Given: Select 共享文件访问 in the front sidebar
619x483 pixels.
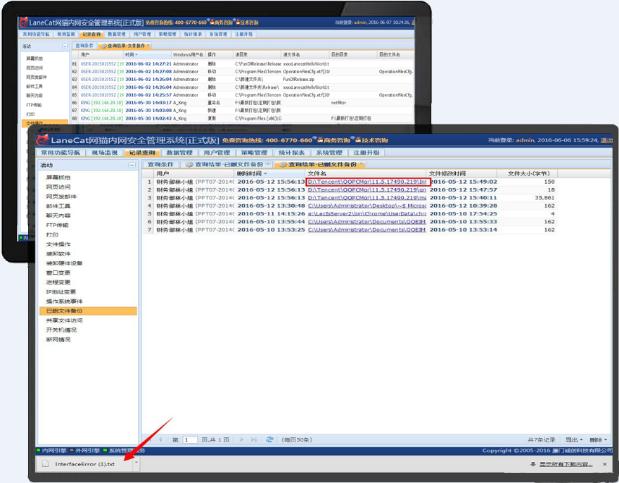Looking at the screenshot, I should 64,320.
